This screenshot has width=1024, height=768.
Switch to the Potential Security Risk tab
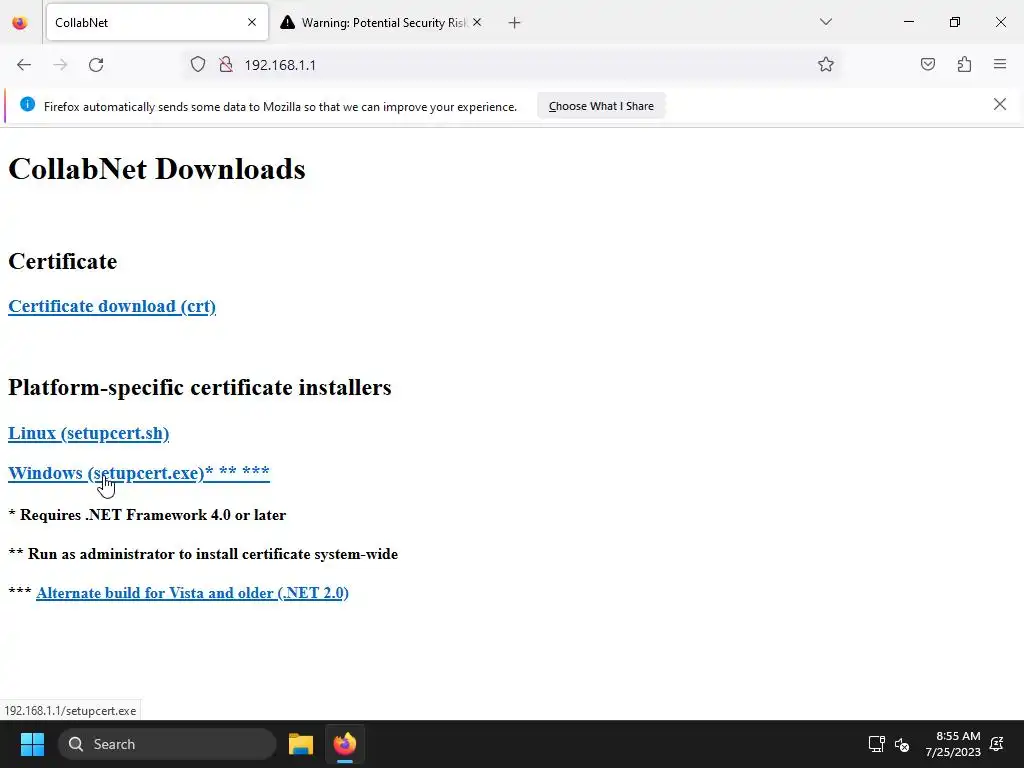381,23
